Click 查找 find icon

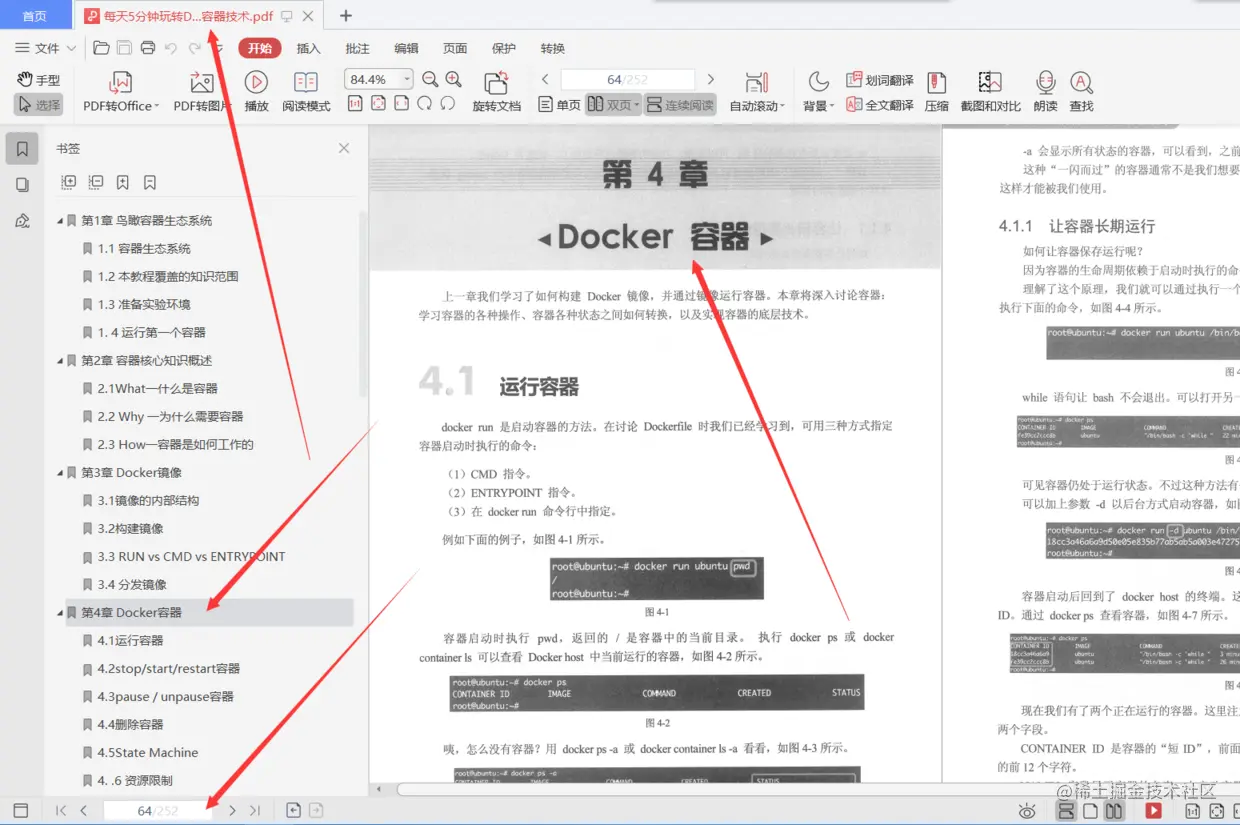(1081, 92)
